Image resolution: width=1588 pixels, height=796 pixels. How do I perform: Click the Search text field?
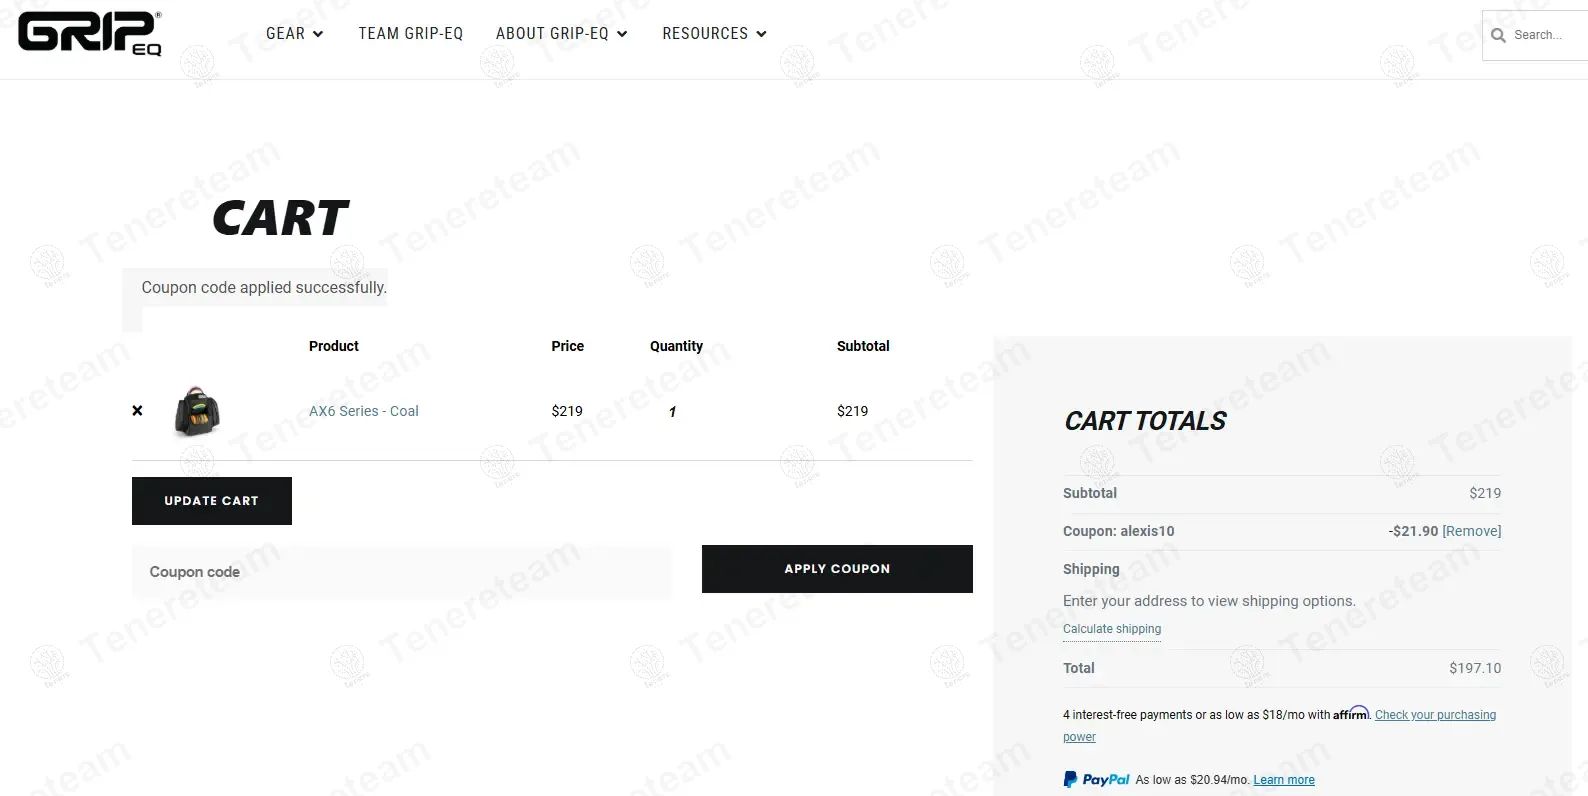[1545, 35]
